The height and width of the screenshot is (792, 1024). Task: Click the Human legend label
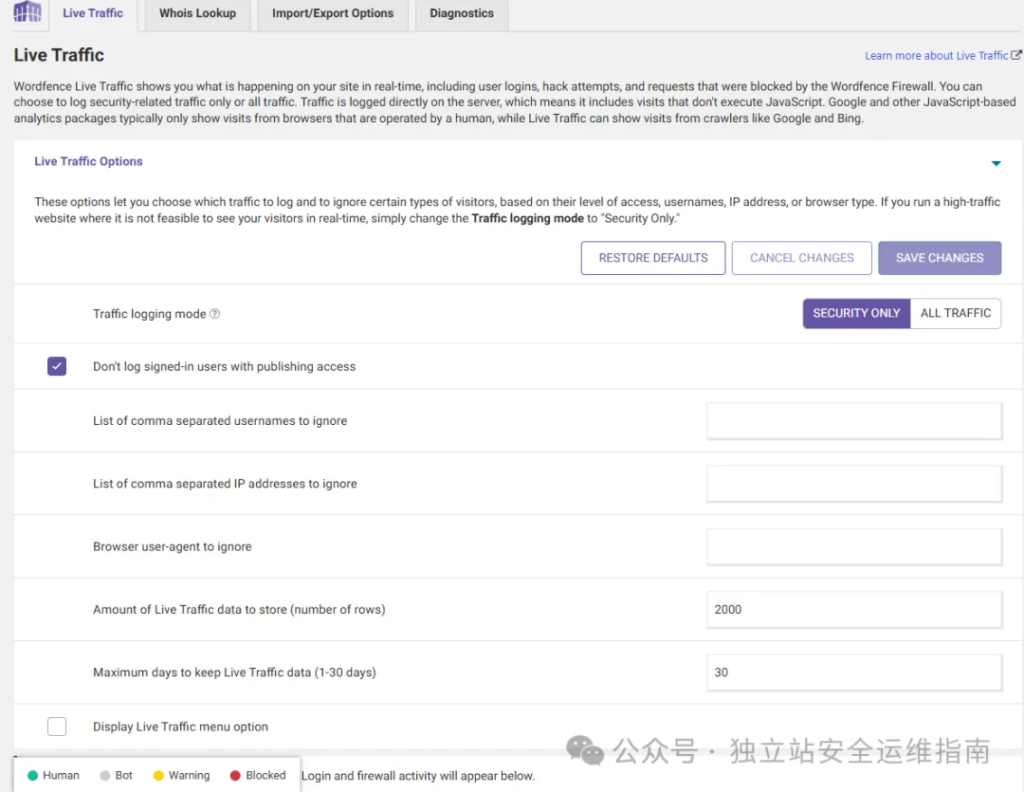(x=61, y=776)
